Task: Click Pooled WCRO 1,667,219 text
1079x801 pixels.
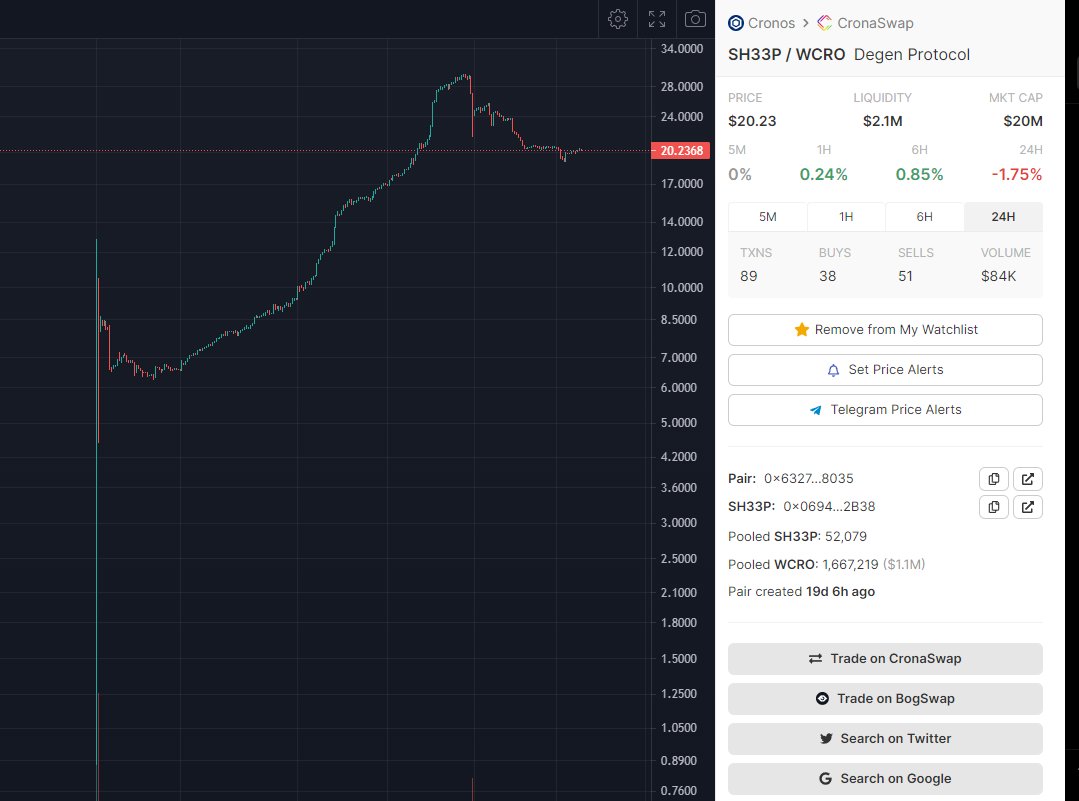Action: tap(826, 564)
